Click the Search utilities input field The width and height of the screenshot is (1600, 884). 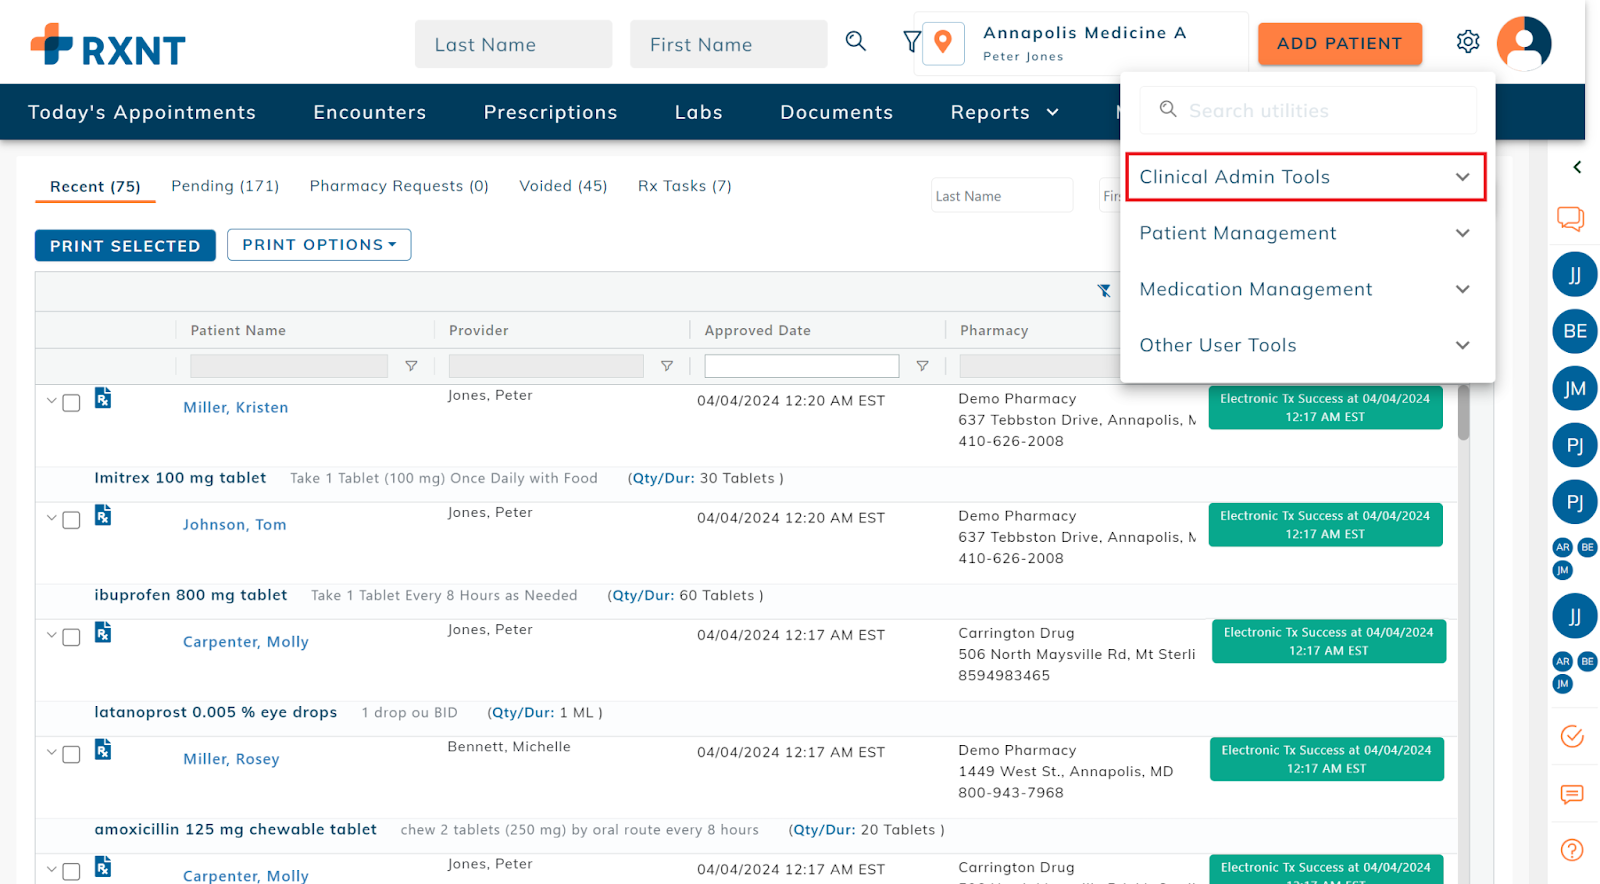coord(1320,111)
